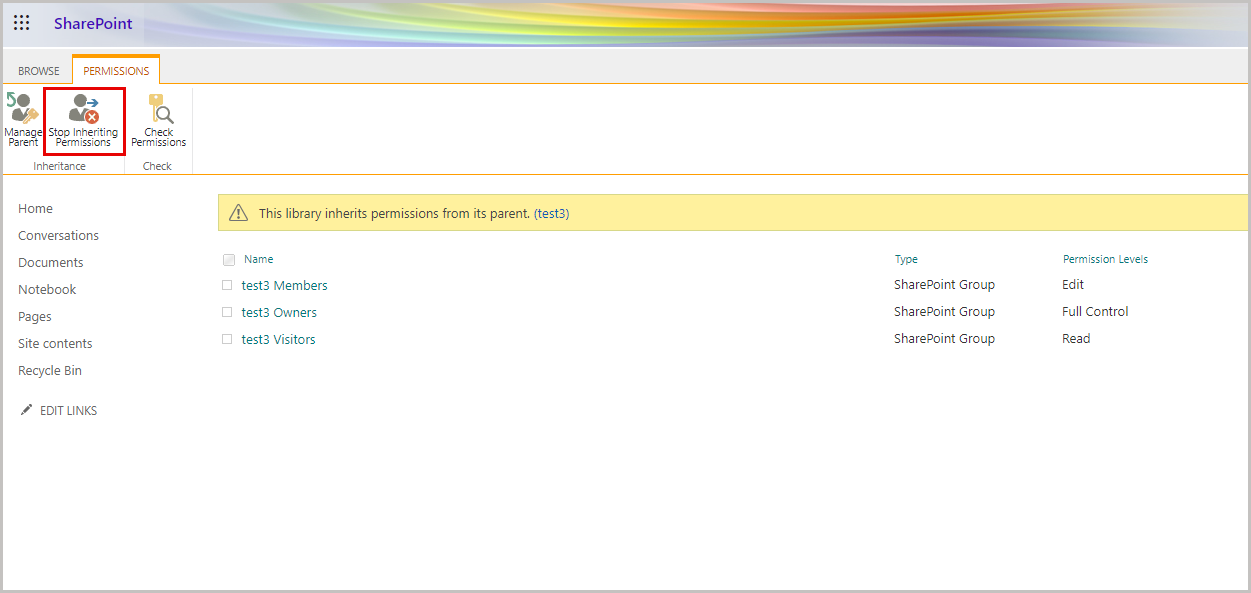Click the Check ribbon group label
1251x593 pixels.
(157, 166)
